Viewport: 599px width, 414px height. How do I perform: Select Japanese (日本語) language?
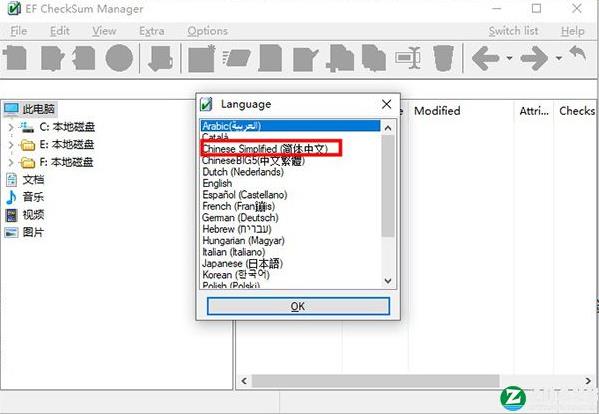tap(291, 264)
